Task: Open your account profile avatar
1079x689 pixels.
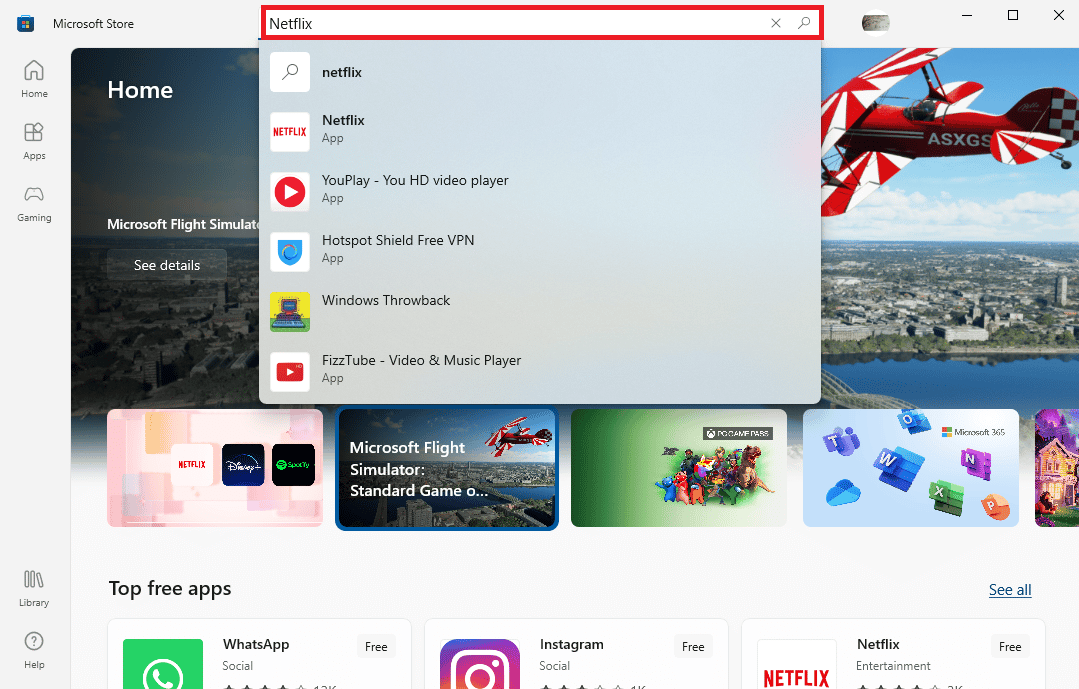Action: [875, 21]
